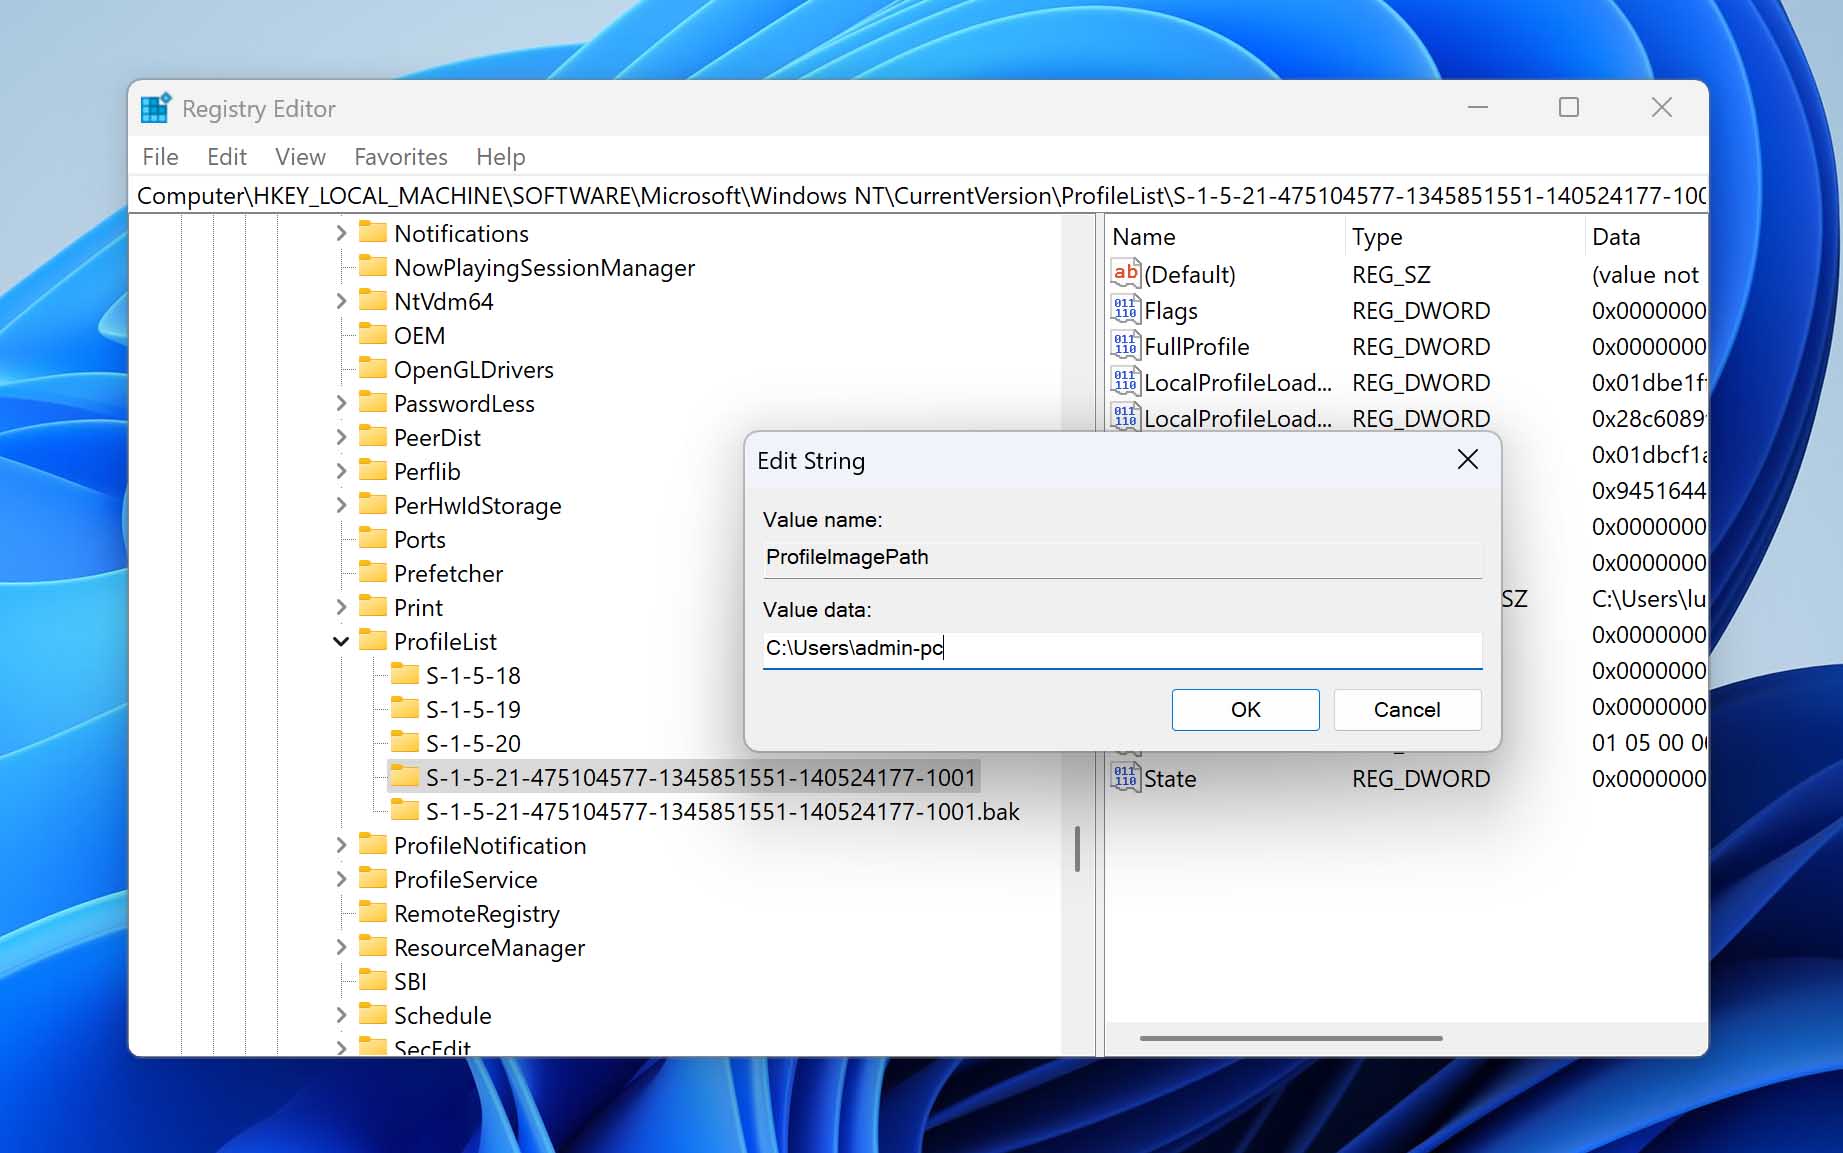Collapse the ProfileList key
This screenshot has height=1153, width=1843.
click(341, 641)
